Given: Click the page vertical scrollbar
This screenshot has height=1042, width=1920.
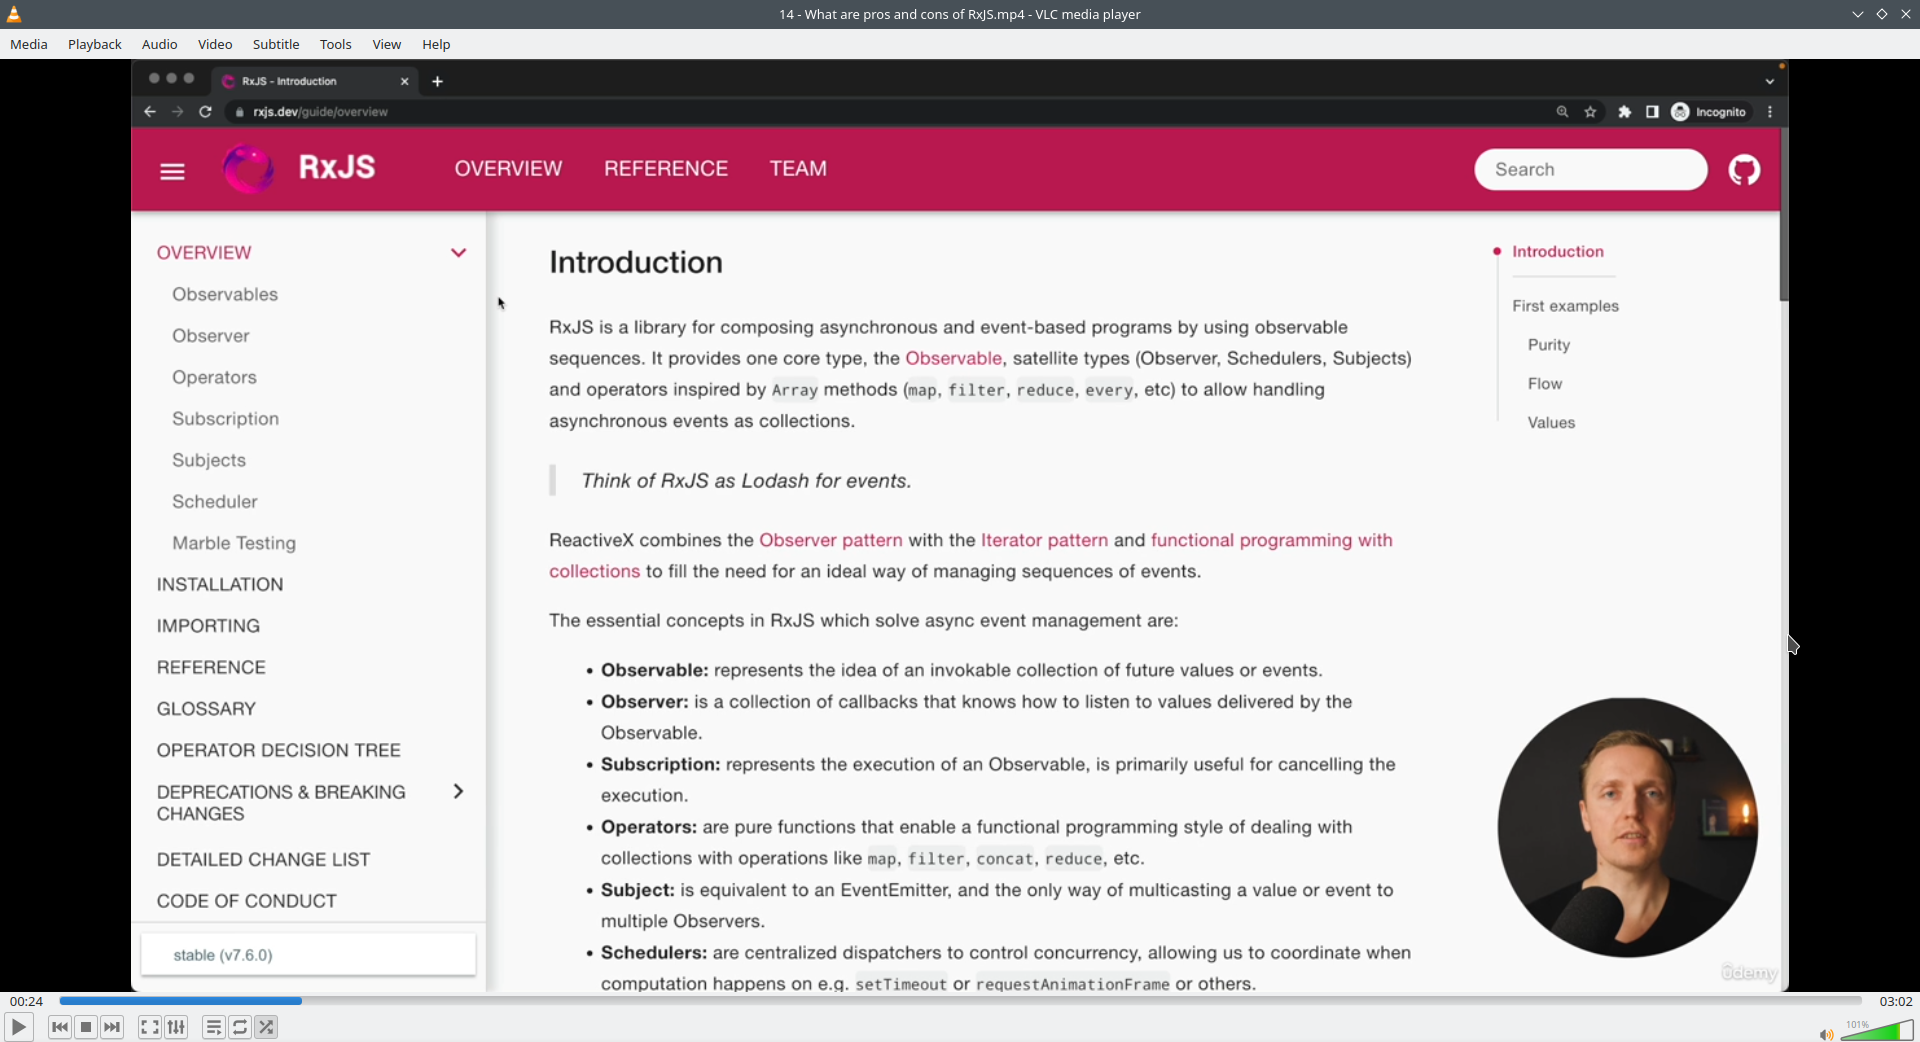Looking at the screenshot, I should click(x=1784, y=214).
